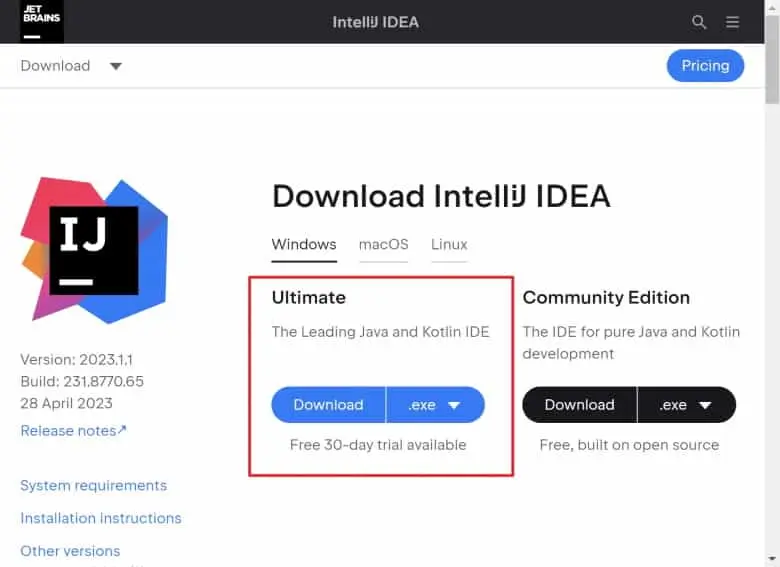780x567 pixels.
Task: Expand the Ultimate .exe installer dropdown
Action: pos(435,405)
